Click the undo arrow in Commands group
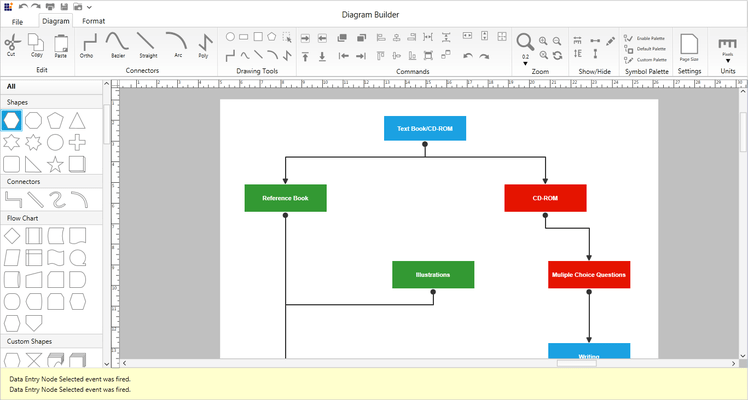 pyautogui.click(x=468, y=56)
